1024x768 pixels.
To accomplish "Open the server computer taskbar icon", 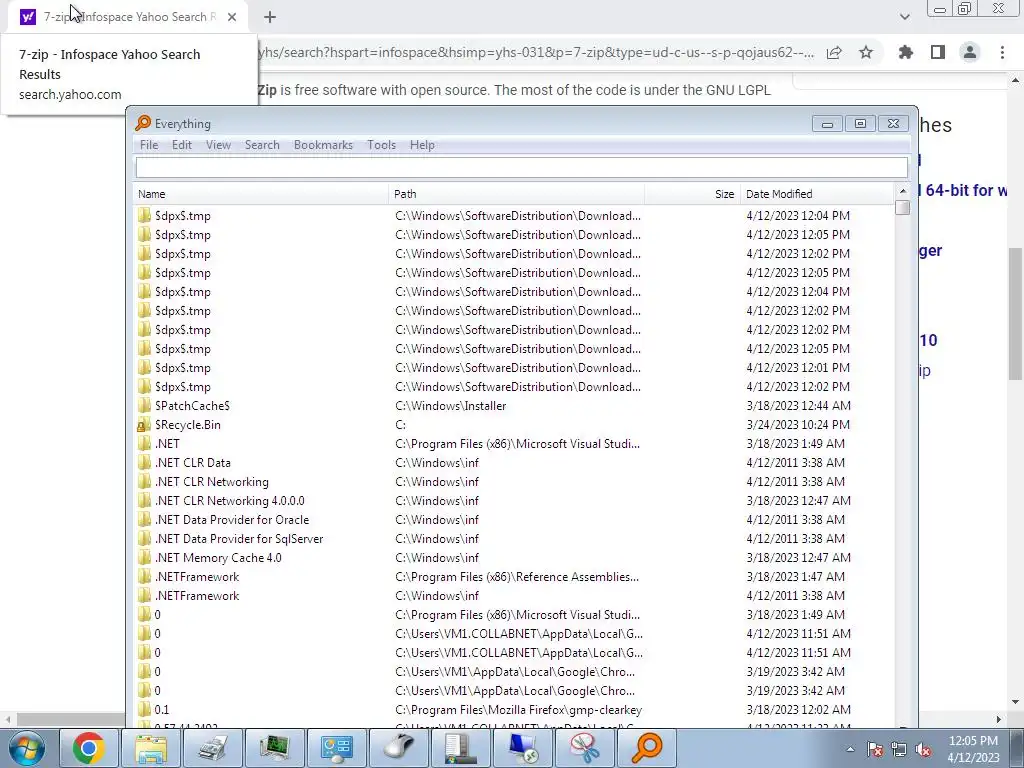I will (460, 748).
